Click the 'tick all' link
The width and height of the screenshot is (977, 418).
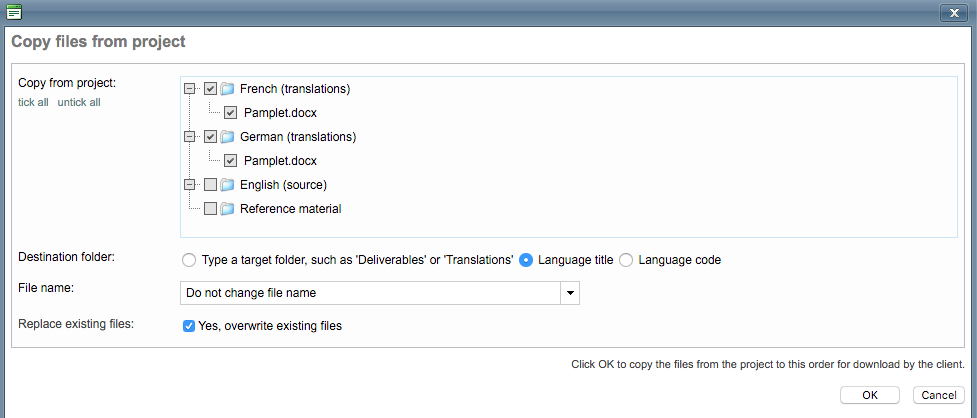point(33,102)
